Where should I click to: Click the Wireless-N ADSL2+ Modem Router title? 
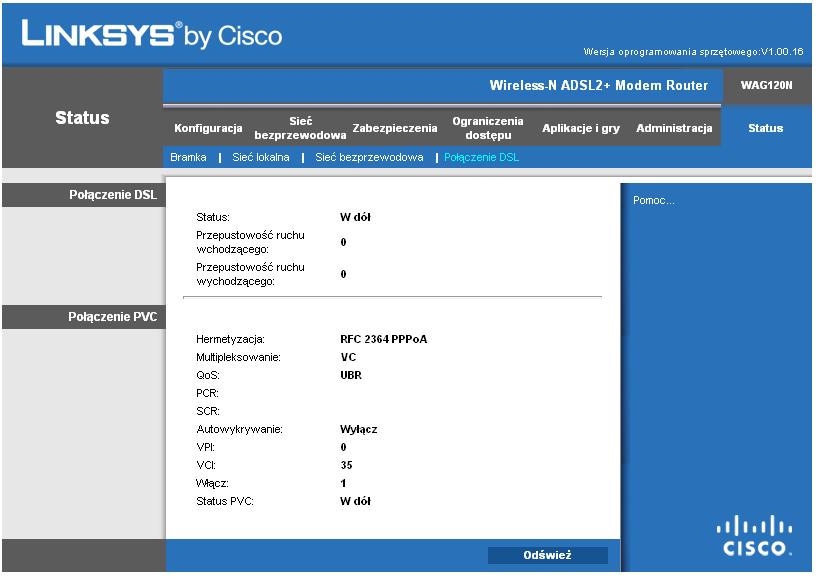[x=598, y=85]
